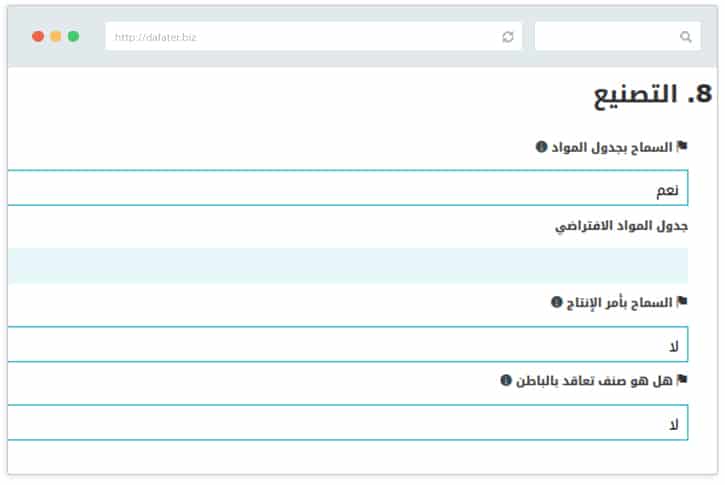Focus the http://dafater.biz address bar
The width and height of the screenshot is (725, 485).
300,37
